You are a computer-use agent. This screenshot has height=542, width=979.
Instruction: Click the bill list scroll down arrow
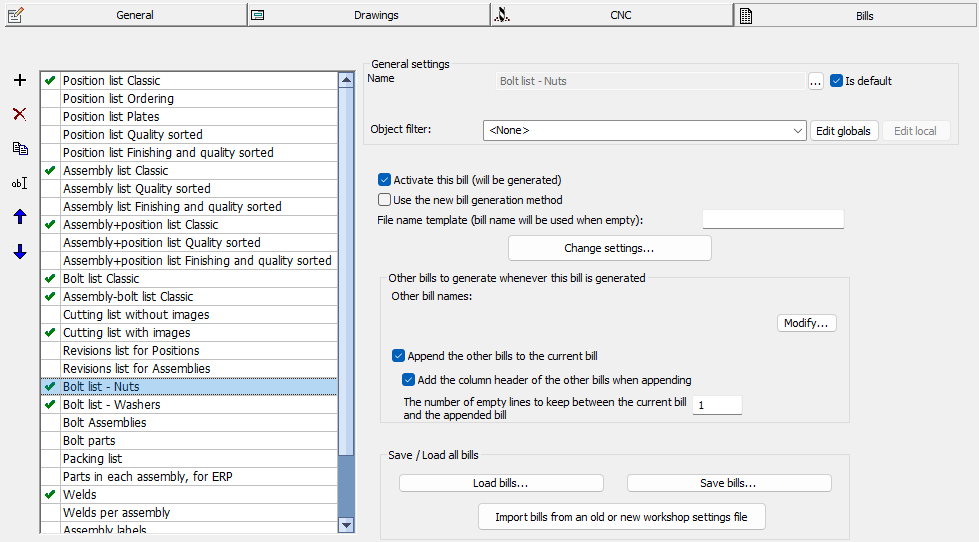click(x=346, y=525)
